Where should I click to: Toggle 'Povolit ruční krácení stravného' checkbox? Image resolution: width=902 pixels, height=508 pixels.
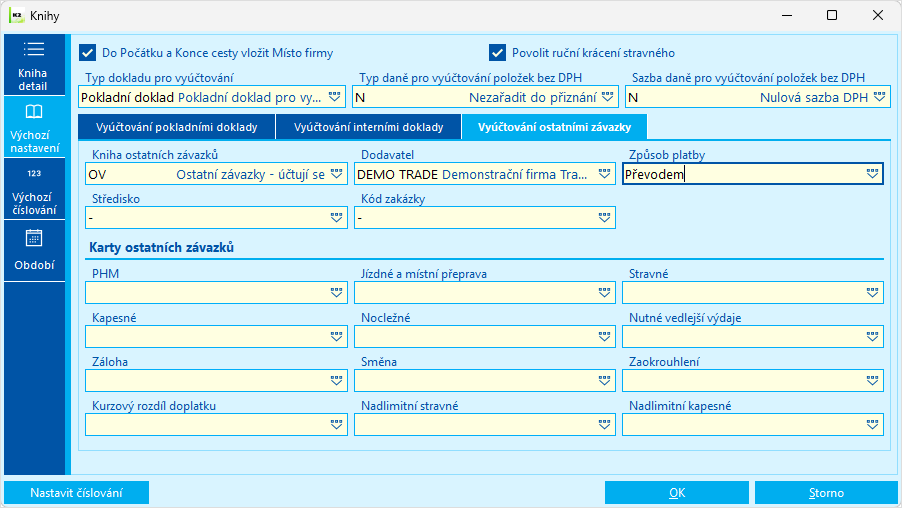tap(498, 53)
